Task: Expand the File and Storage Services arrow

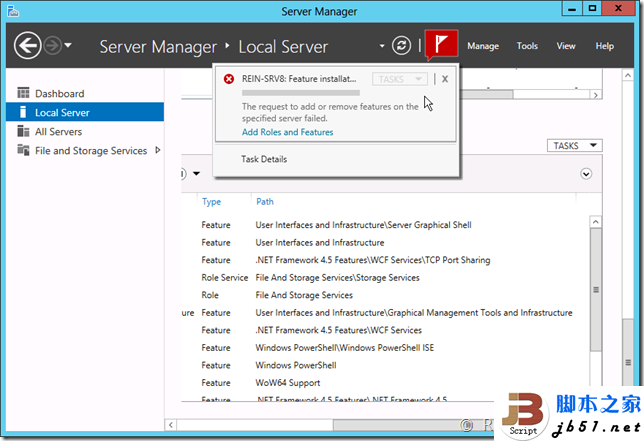Action: coord(156,151)
